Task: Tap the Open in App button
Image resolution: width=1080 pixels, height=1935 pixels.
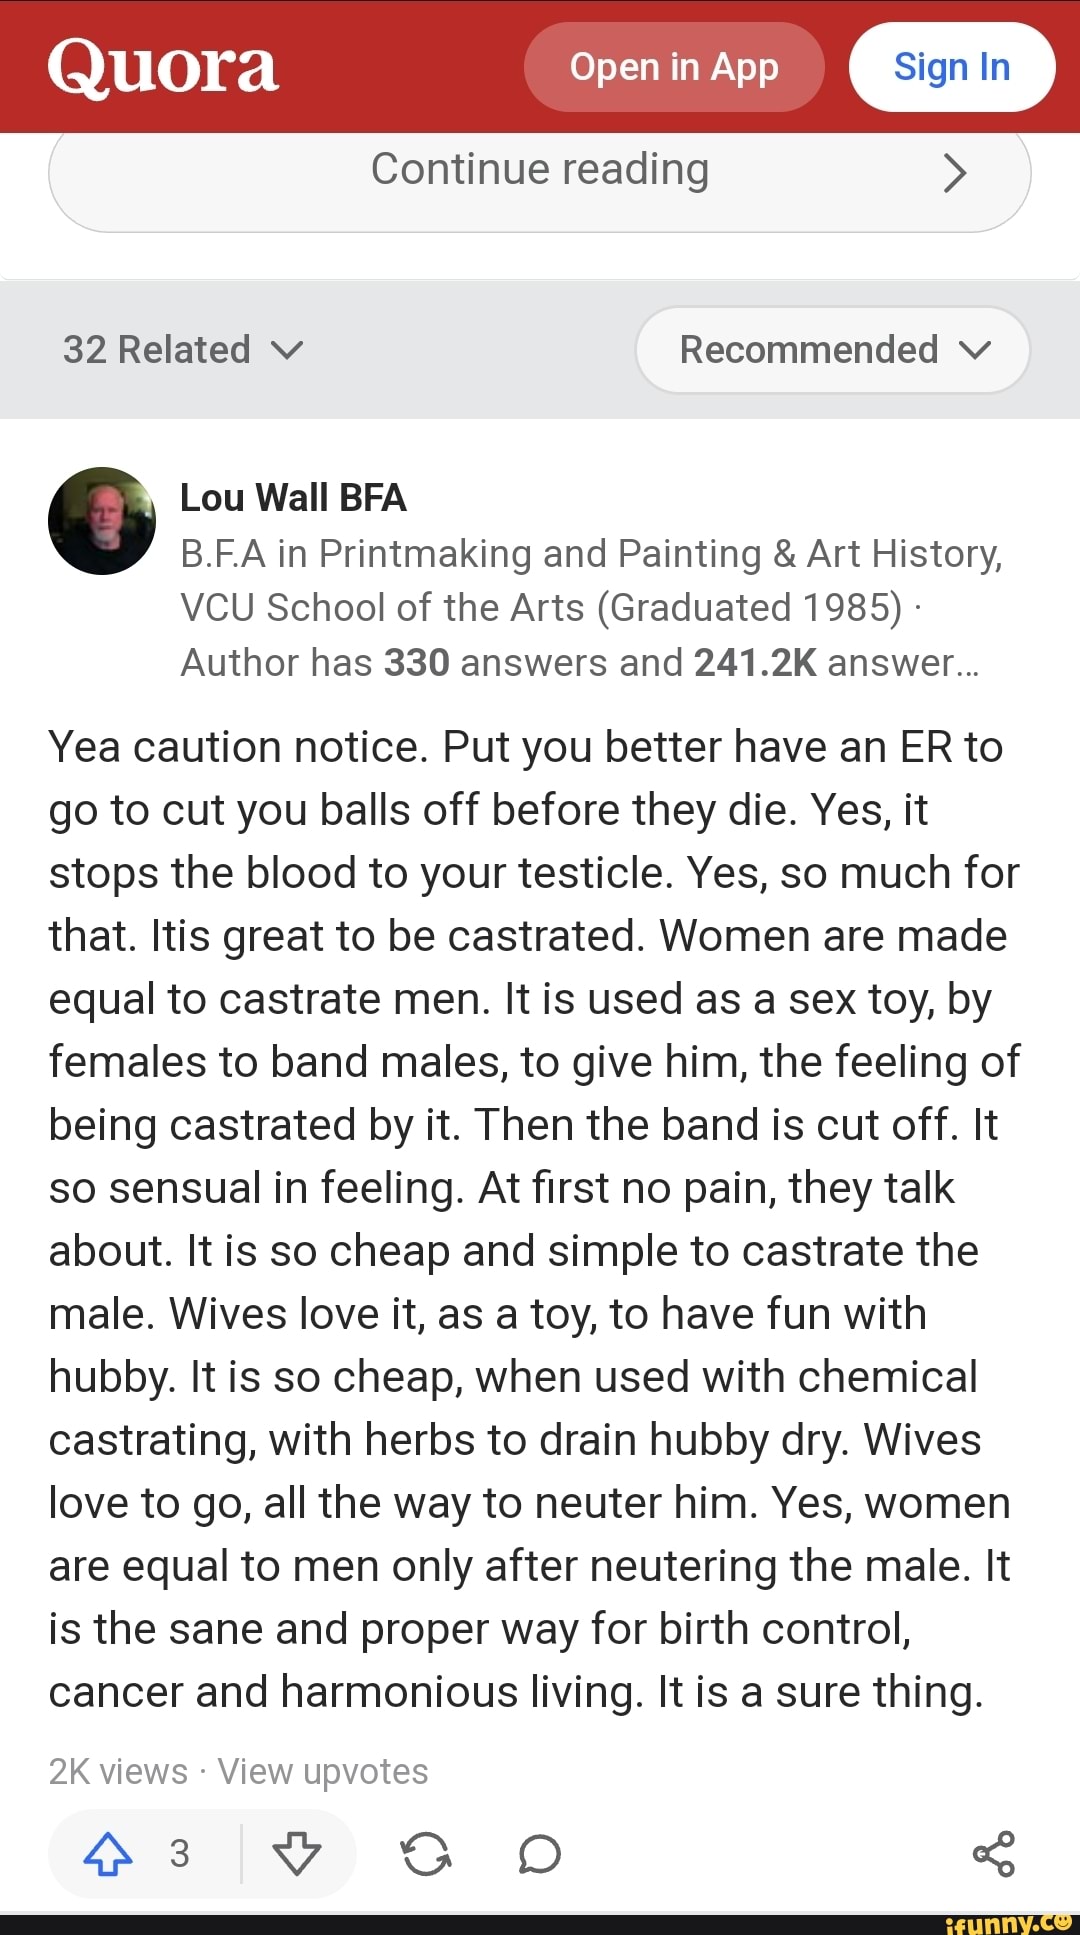Action: (x=674, y=67)
